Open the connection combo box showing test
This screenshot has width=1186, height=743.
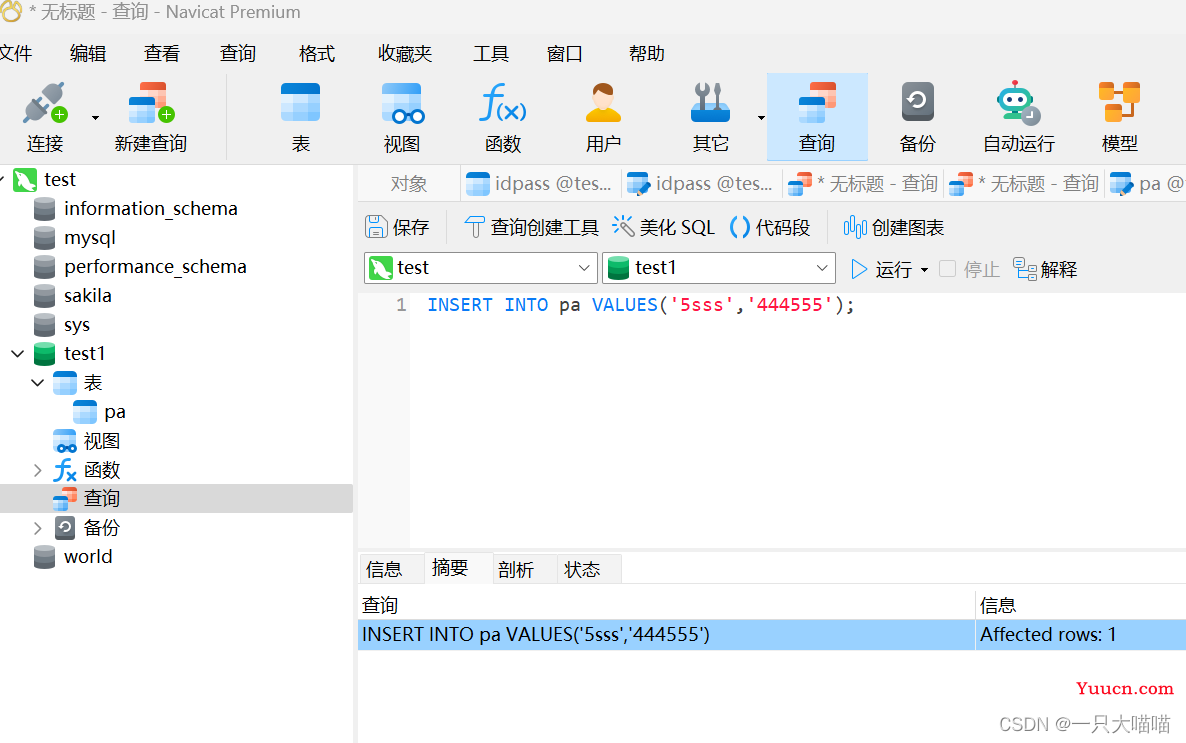click(x=481, y=268)
